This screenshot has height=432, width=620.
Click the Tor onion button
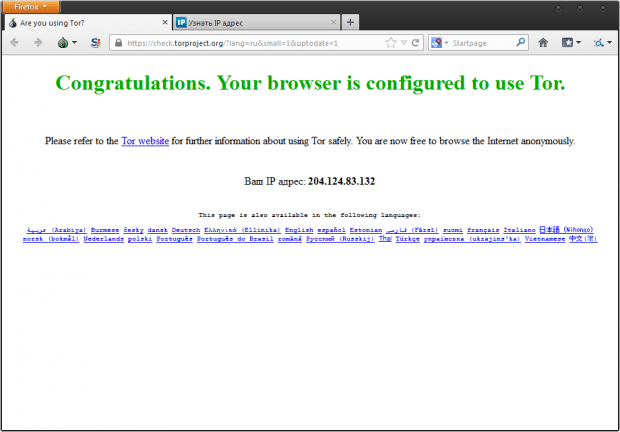(x=62, y=43)
